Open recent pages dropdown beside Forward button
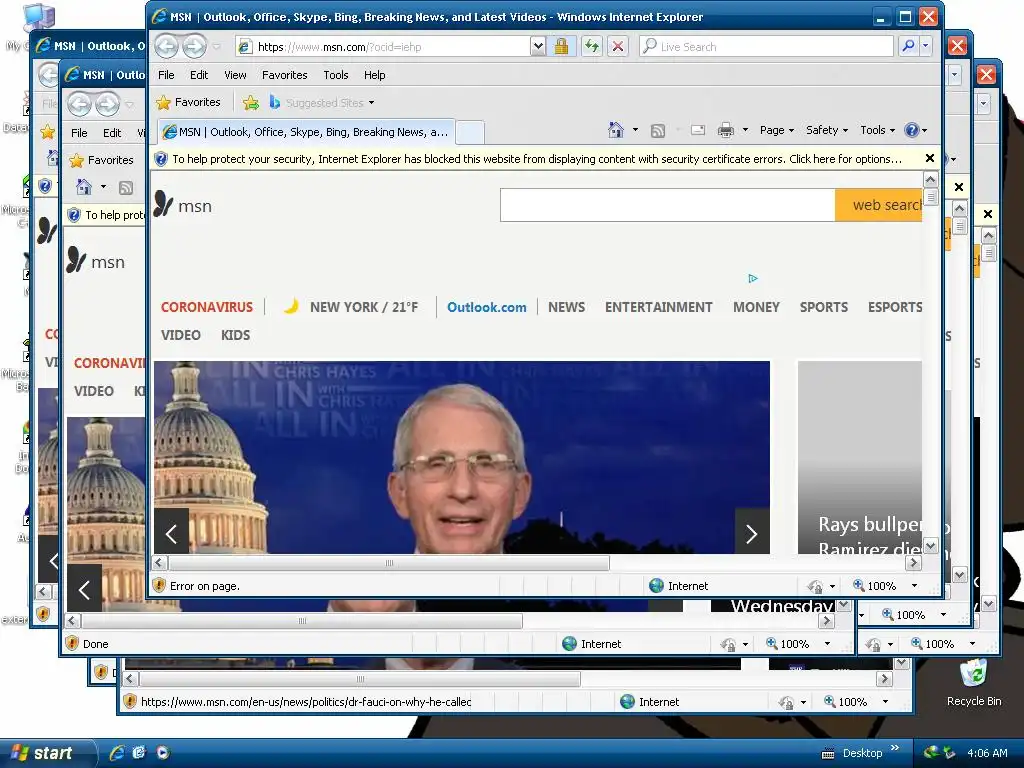This screenshot has height=768, width=1024. 217,47
